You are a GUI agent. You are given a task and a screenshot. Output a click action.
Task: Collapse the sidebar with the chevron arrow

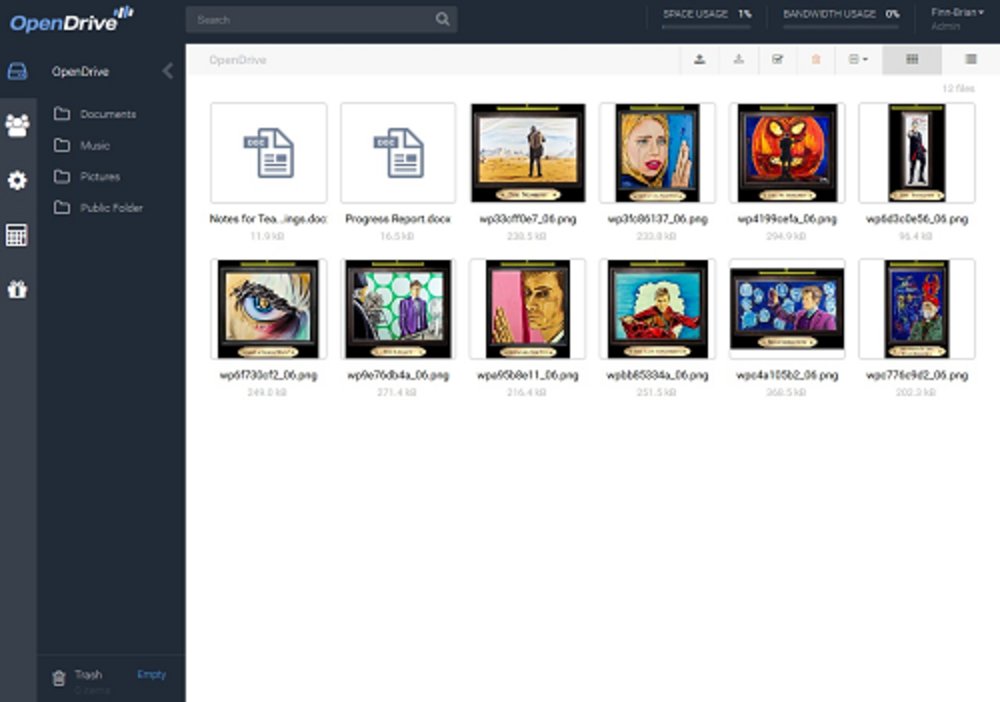(168, 71)
